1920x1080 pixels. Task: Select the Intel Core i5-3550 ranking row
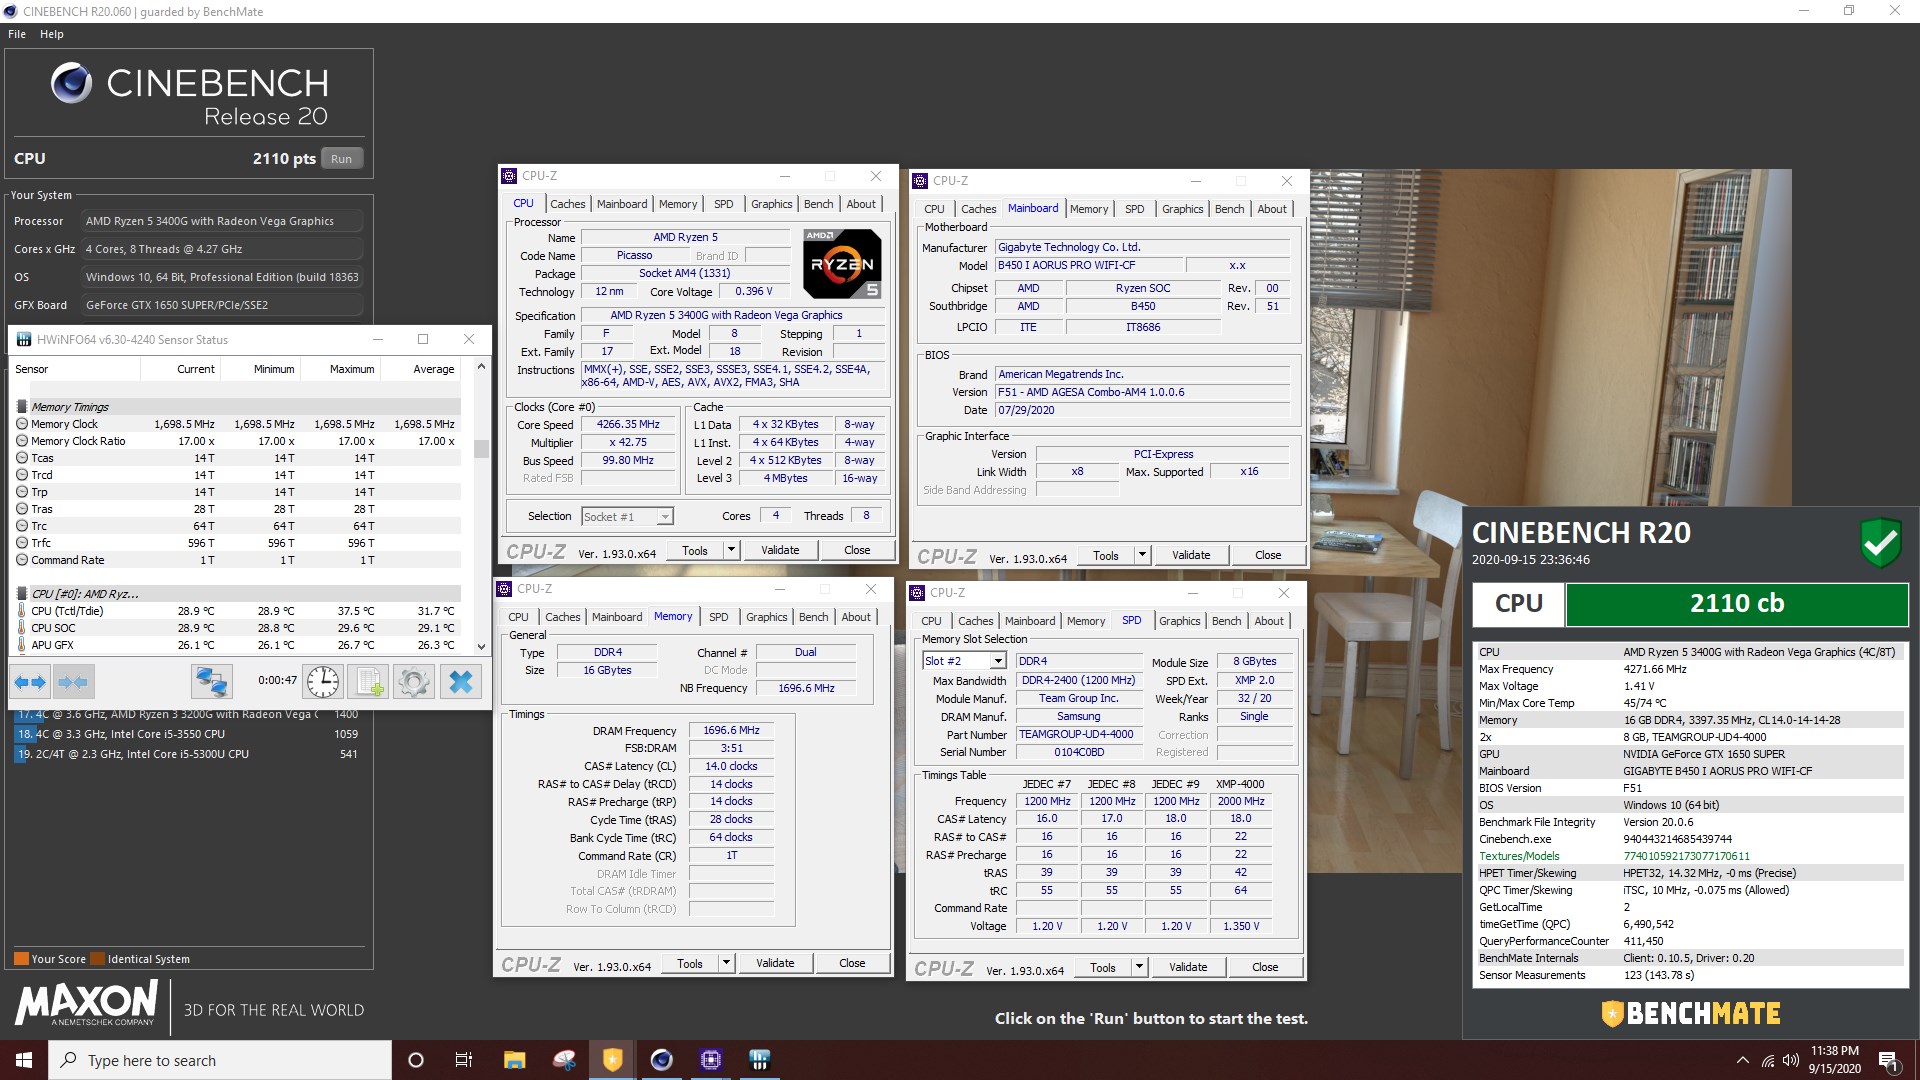(187, 734)
